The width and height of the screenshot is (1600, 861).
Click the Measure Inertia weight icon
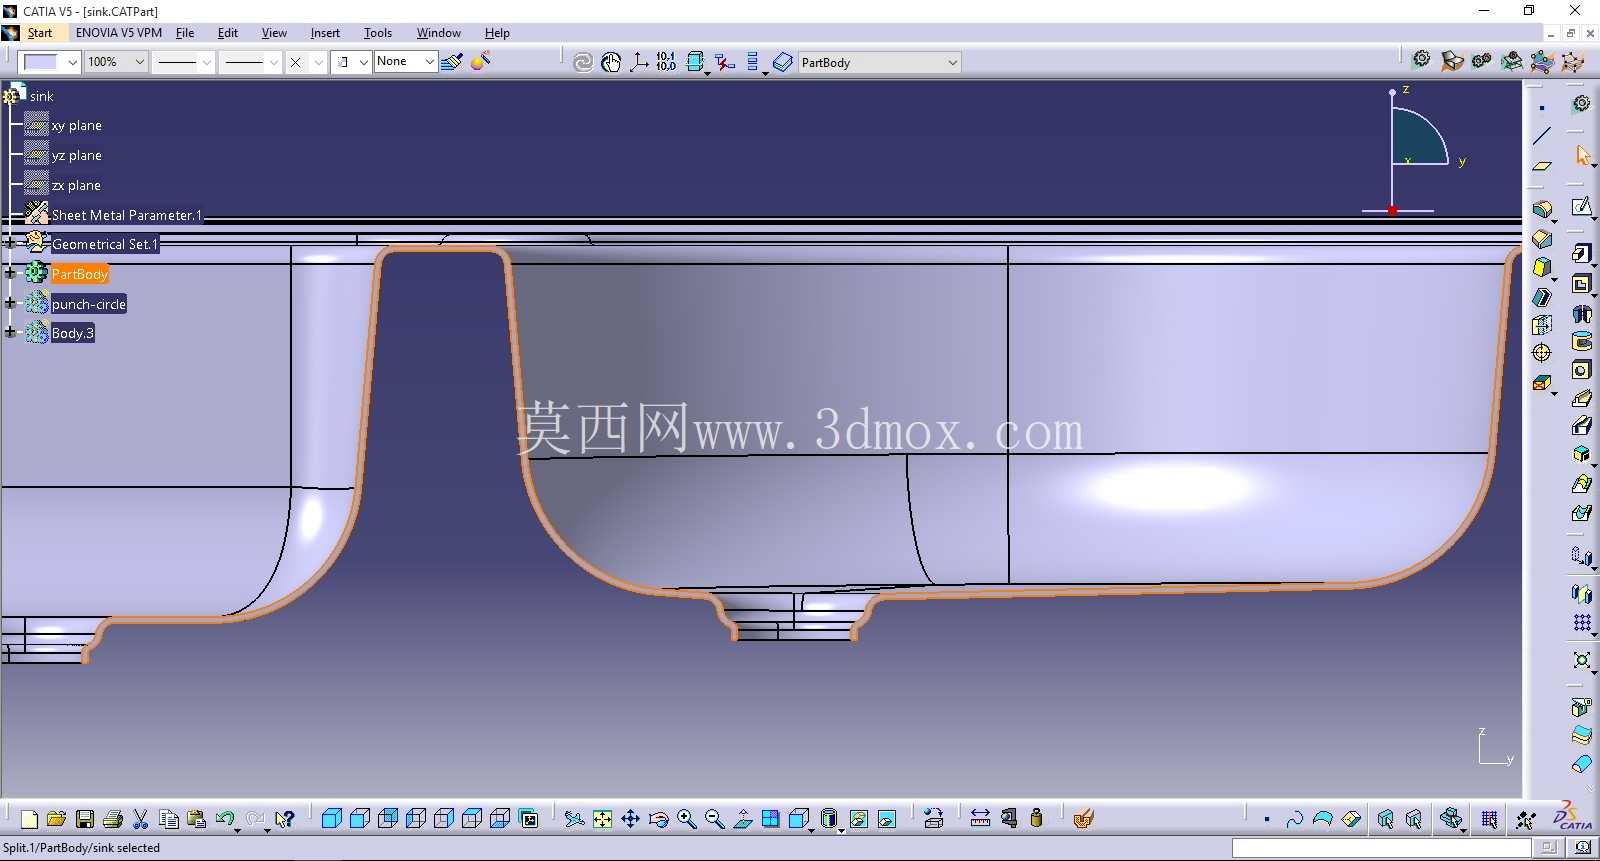pyautogui.click(x=1036, y=819)
